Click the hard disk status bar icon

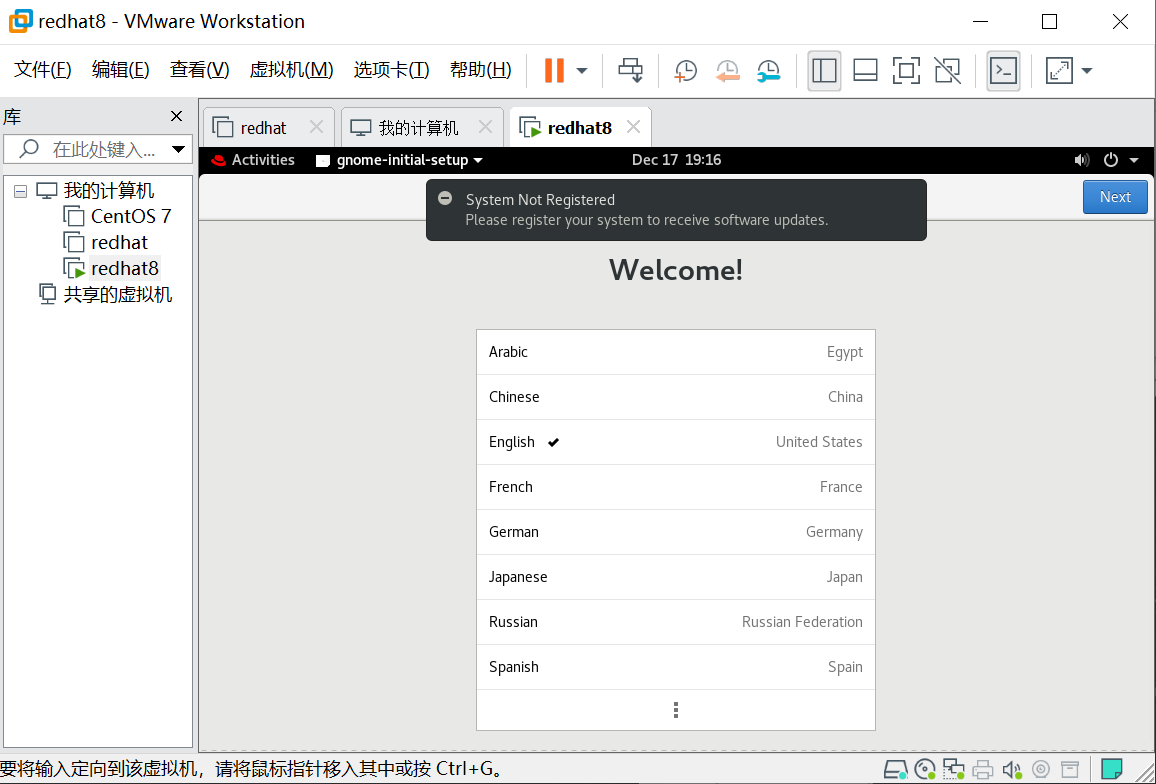click(895, 769)
